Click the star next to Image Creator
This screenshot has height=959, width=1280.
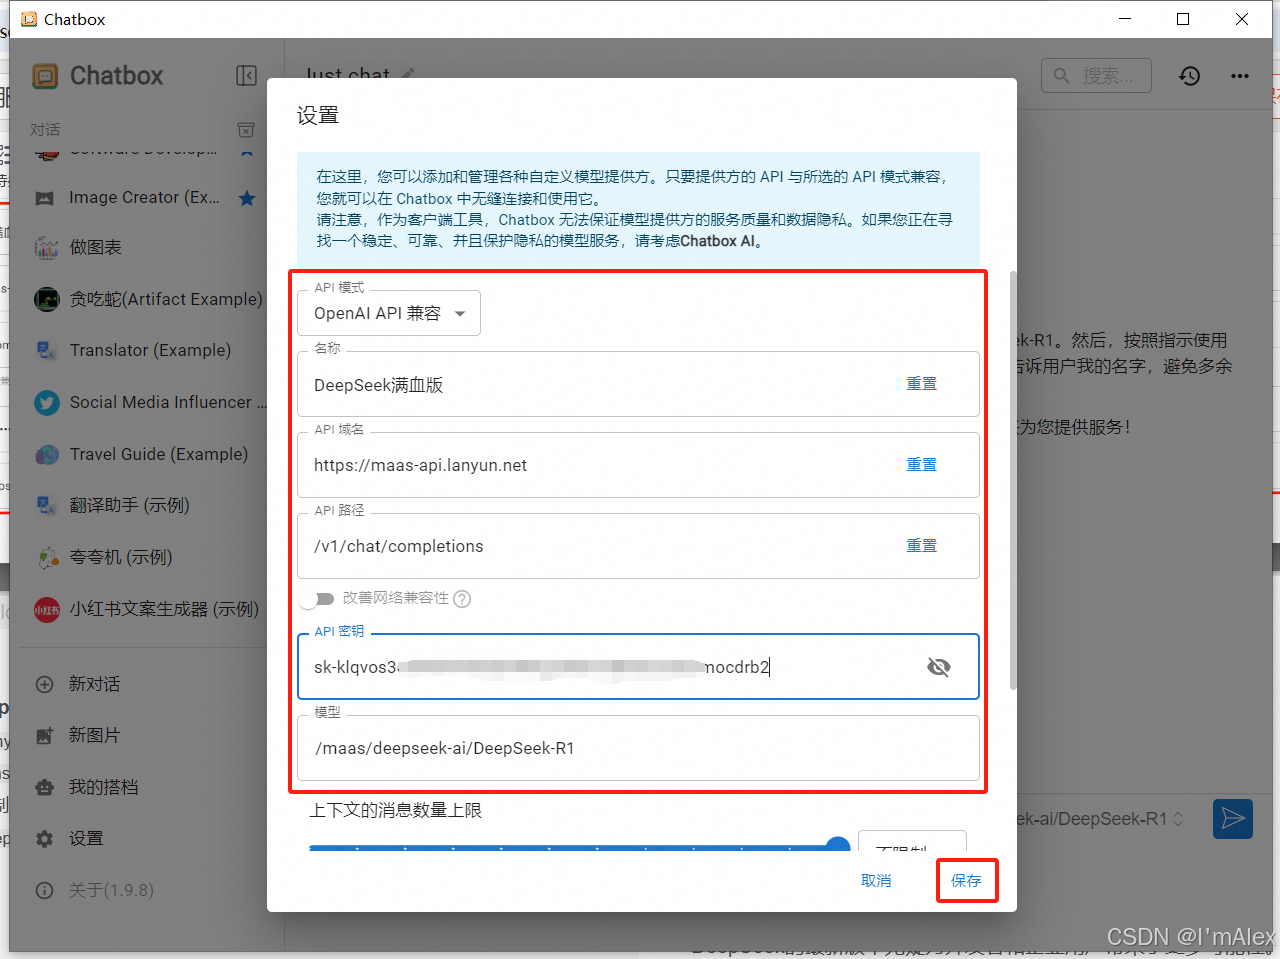coord(247,198)
